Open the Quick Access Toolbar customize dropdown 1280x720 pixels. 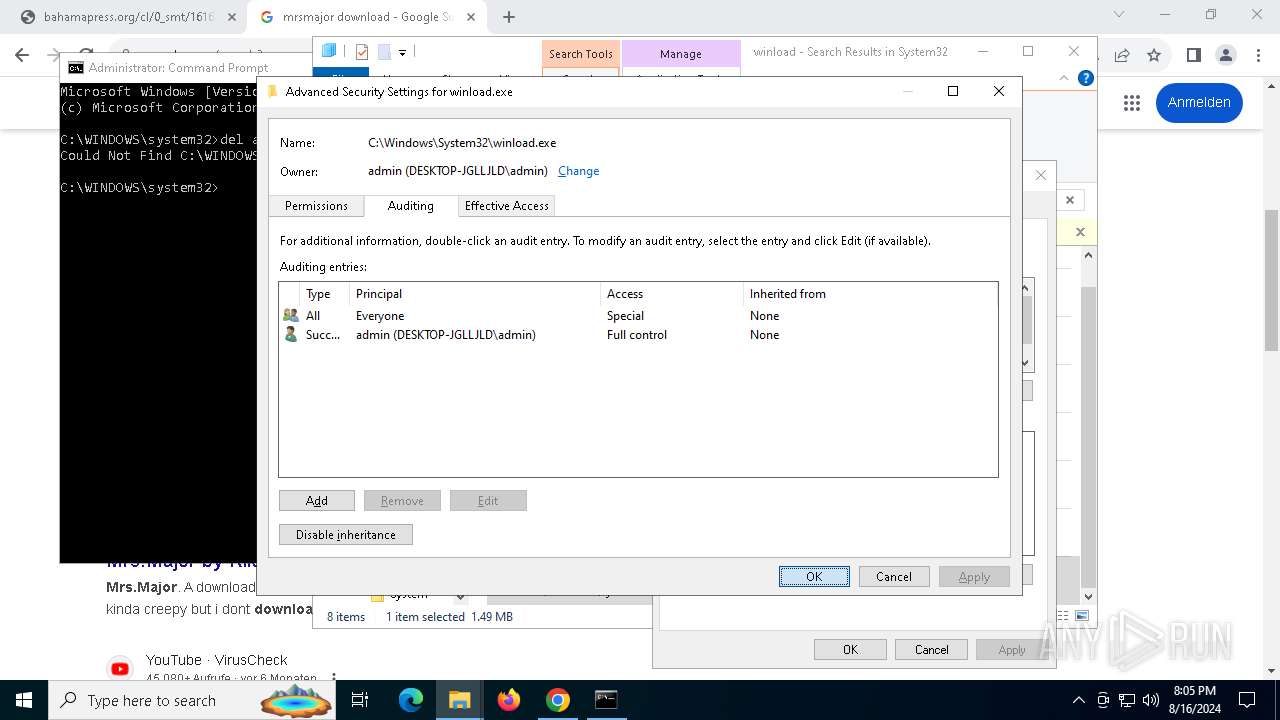(x=402, y=52)
